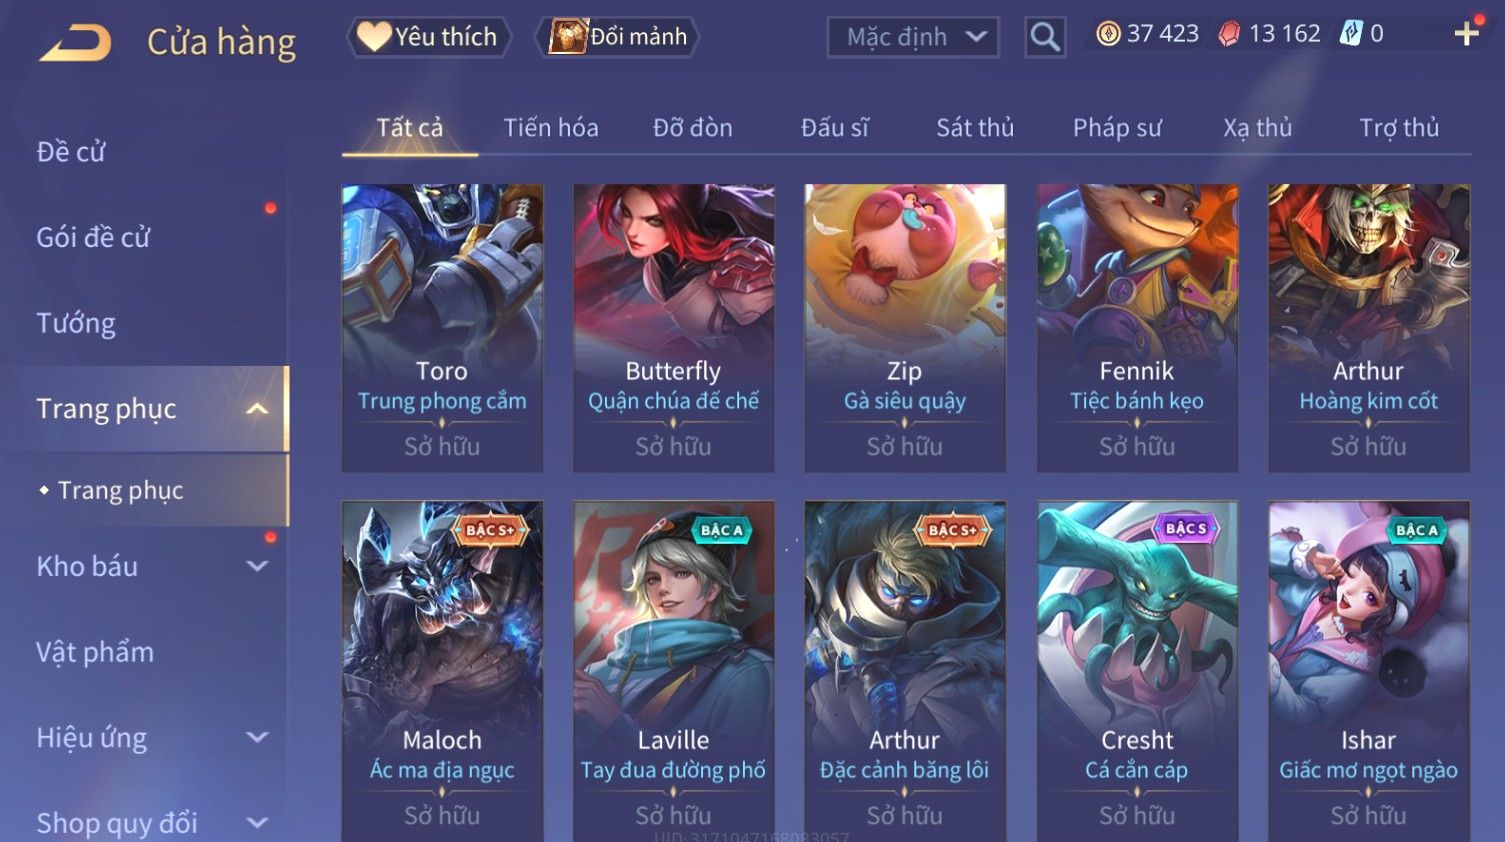Viewport: 1505px width, 842px height.
Task: Select the Tiến hóa tab
Action: tap(551, 128)
